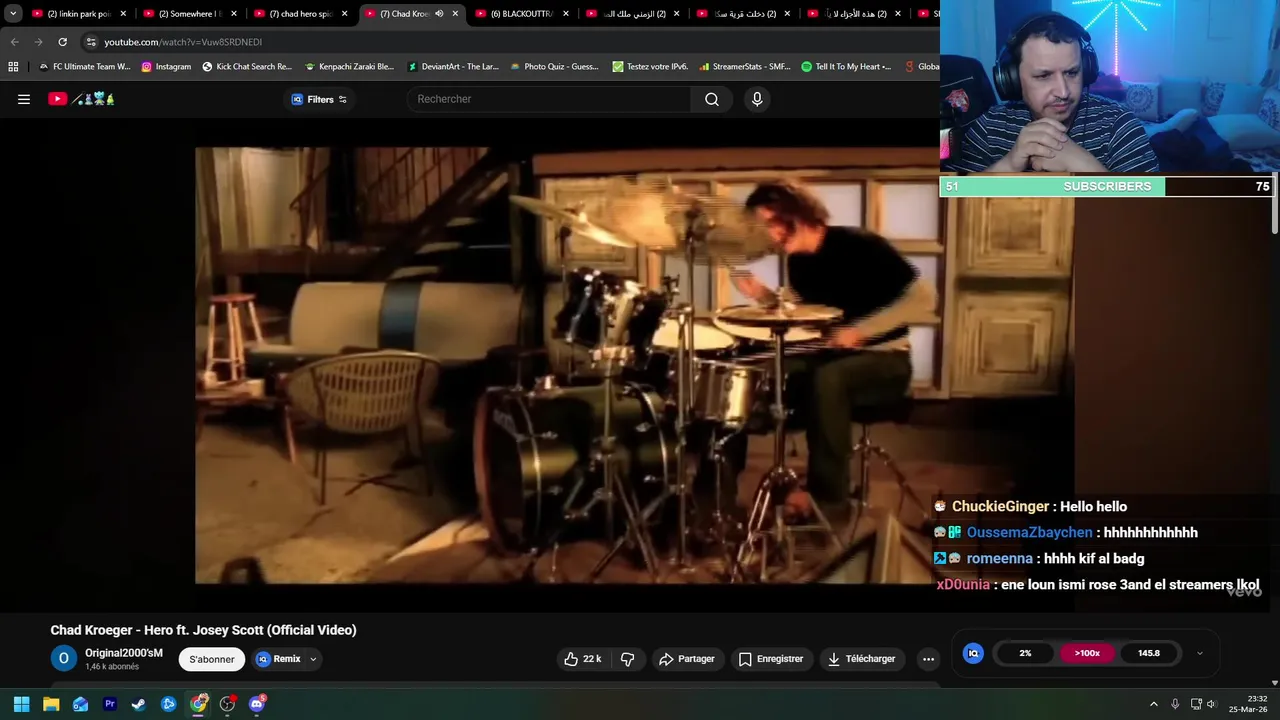Image resolution: width=1280 pixels, height=720 pixels.
Task: Open taskbar microphone tray icon
Action: pos(1175,704)
